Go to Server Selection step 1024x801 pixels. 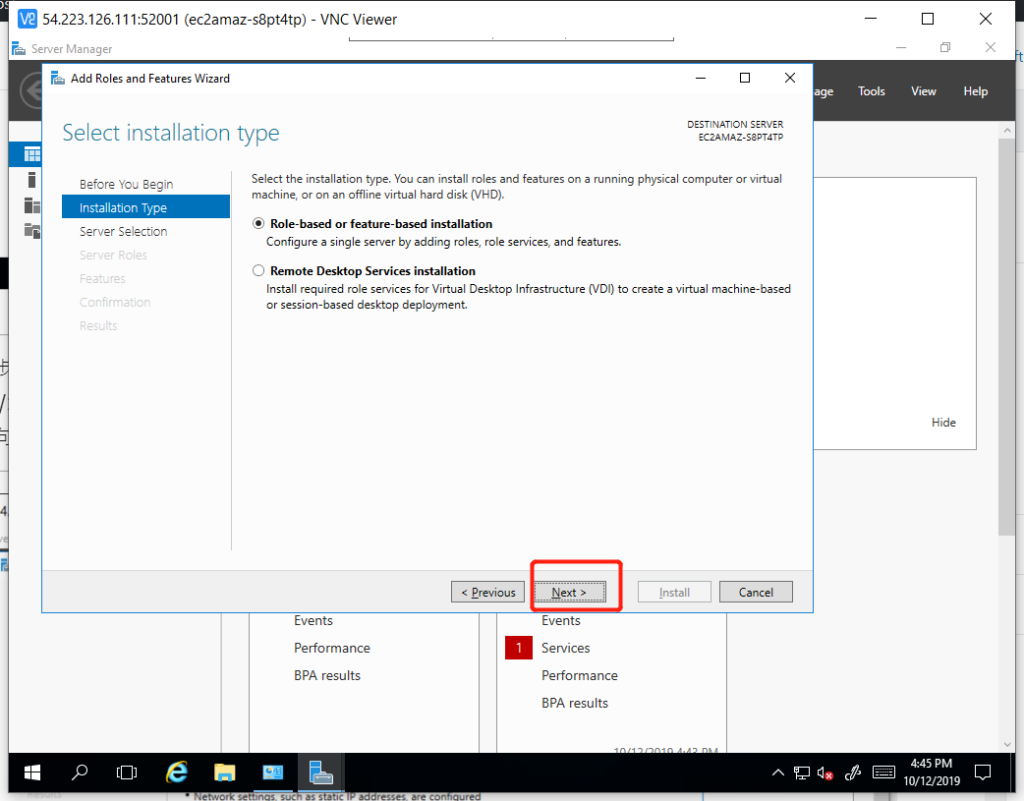[123, 231]
